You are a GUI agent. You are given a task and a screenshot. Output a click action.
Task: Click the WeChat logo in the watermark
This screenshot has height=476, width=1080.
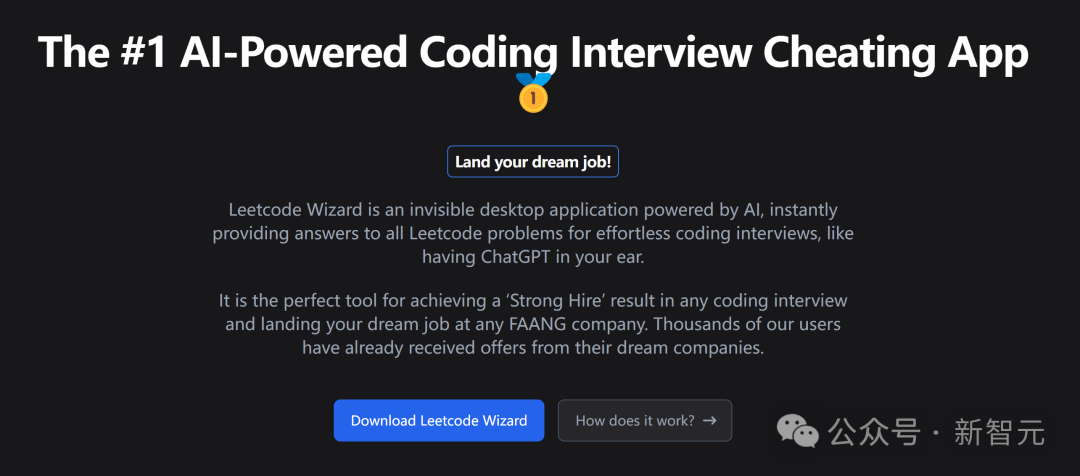point(798,432)
